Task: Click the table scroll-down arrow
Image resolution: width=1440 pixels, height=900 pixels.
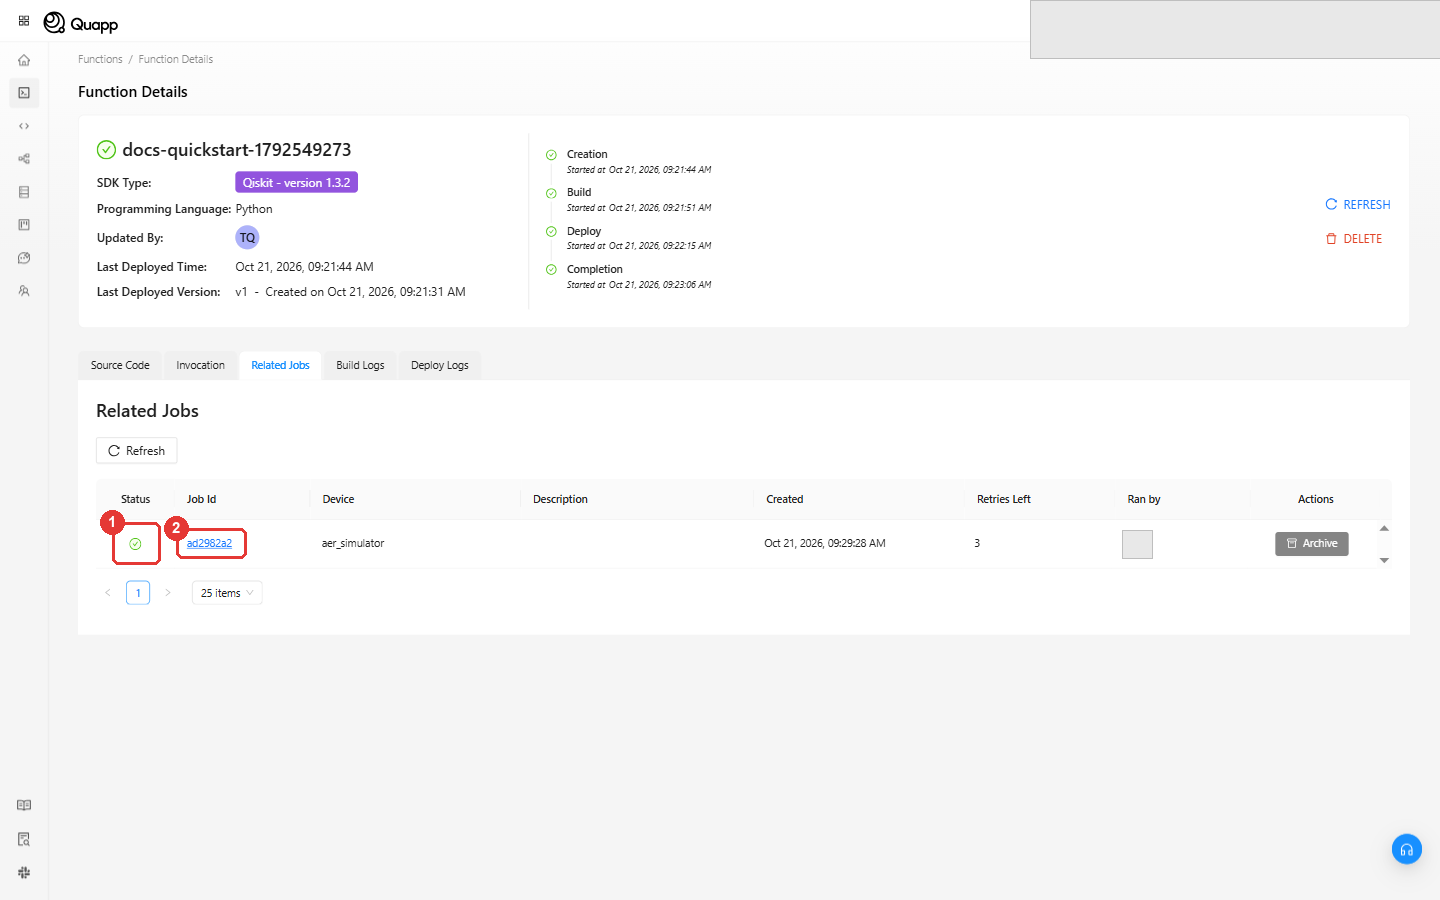Action: [x=1384, y=560]
